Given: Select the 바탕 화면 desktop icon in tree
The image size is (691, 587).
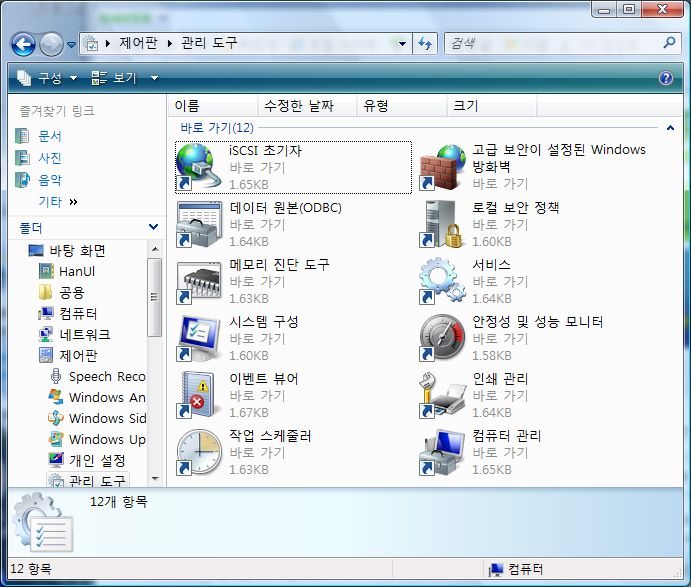Looking at the screenshot, I should pyautogui.click(x=36, y=250).
